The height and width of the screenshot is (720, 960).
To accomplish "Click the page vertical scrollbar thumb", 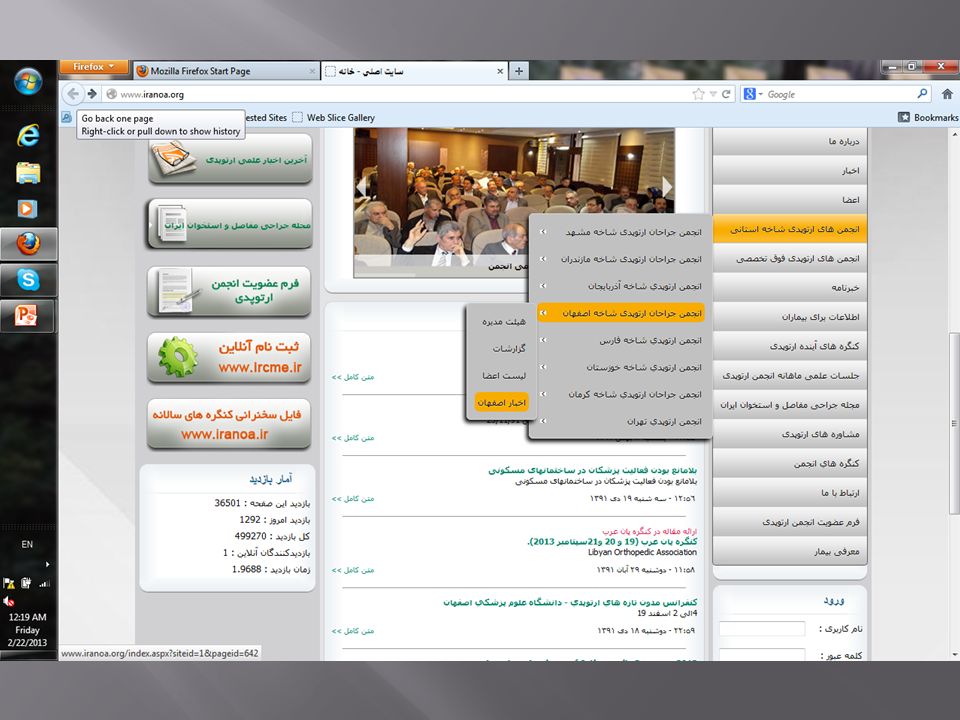I will point(954,423).
